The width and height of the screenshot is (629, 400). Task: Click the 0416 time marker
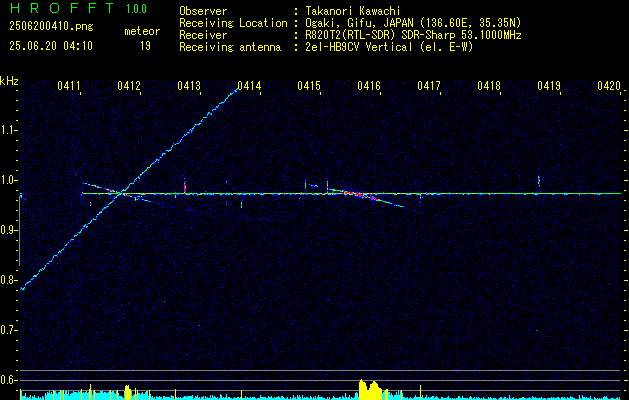369,85
